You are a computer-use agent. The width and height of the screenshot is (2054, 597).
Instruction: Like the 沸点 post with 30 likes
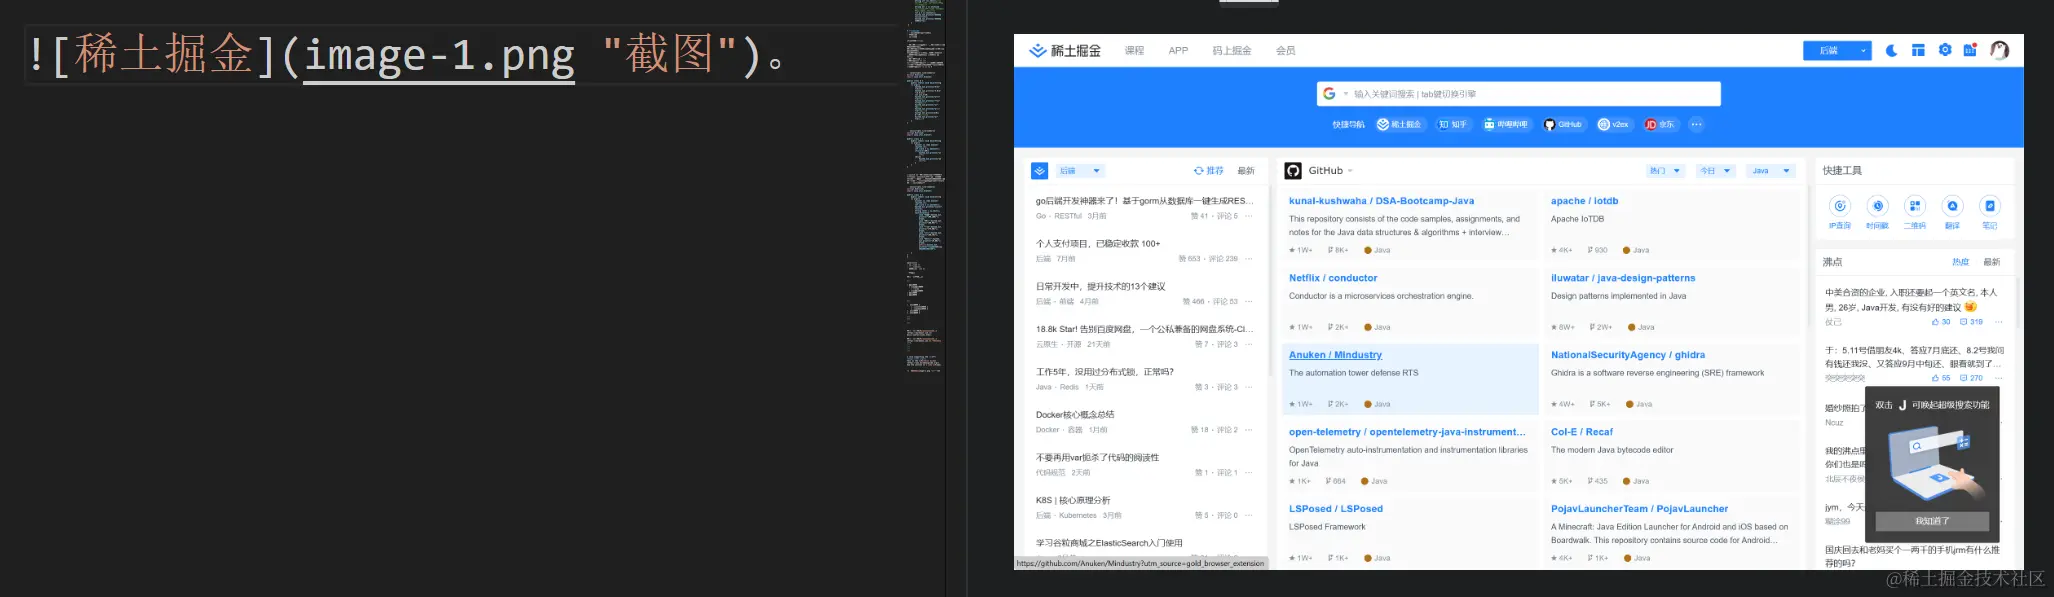(x=1941, y=322)
